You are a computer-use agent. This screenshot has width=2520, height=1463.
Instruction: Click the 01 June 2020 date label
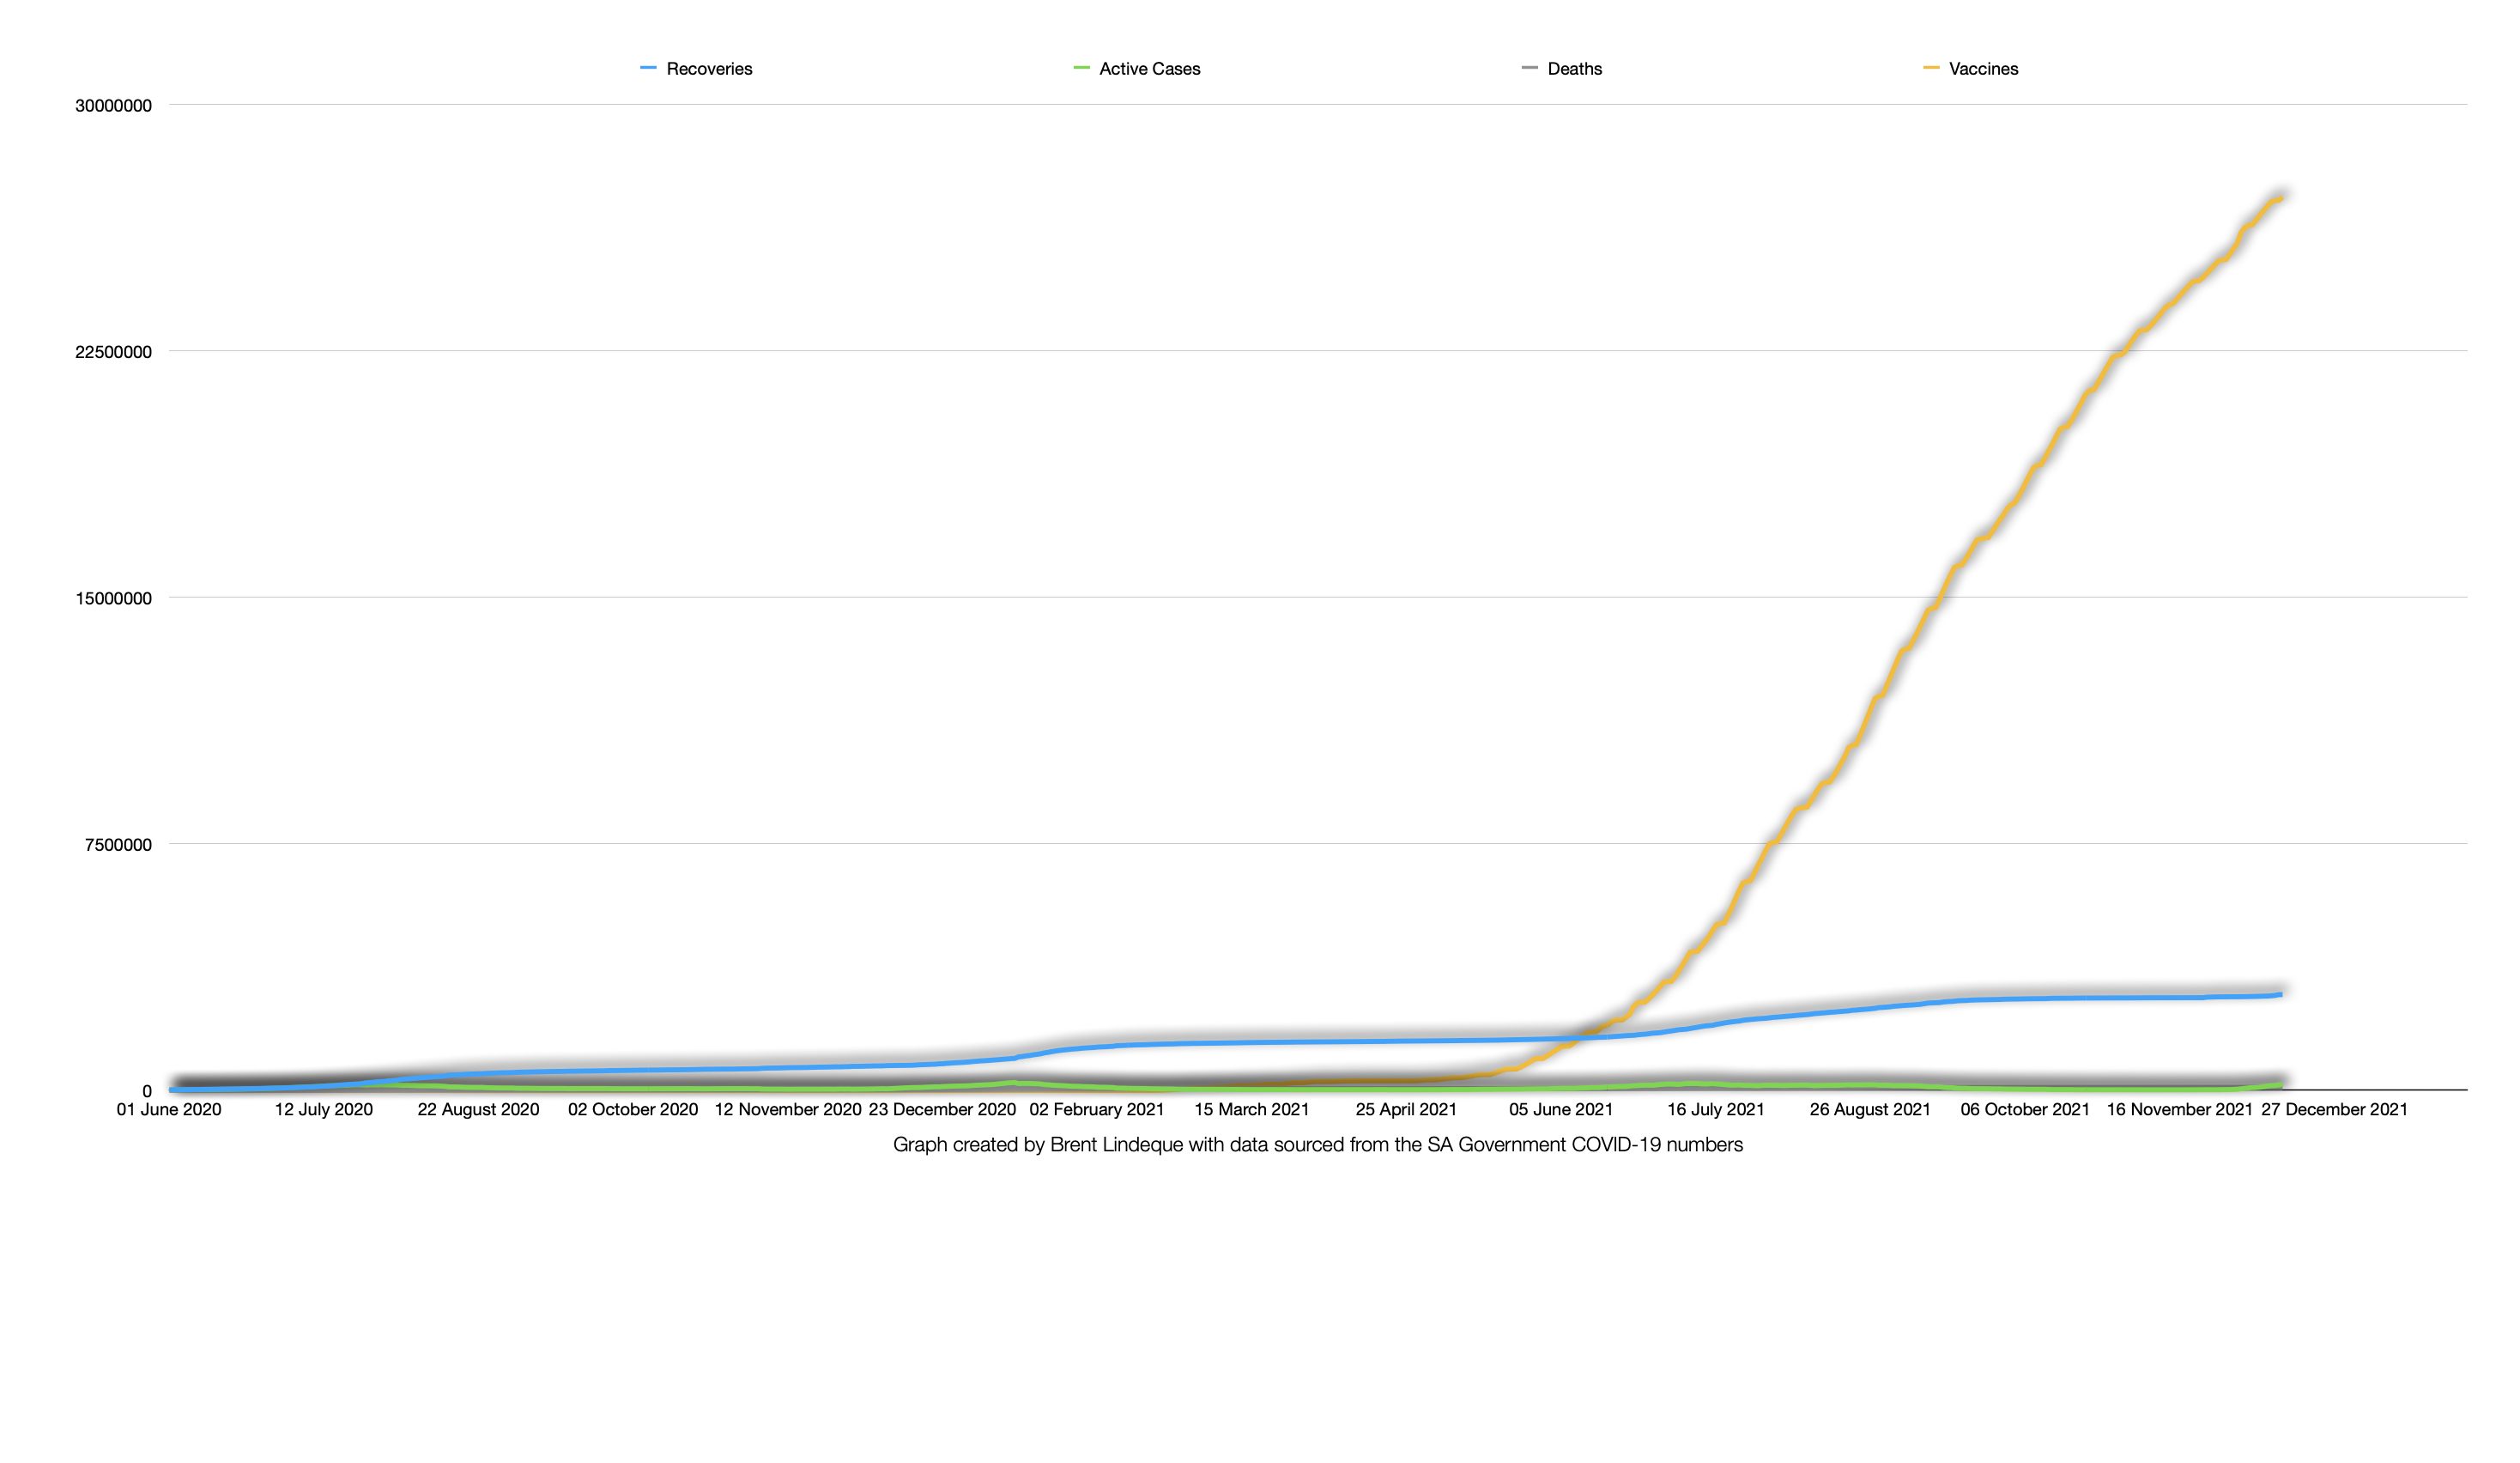(169, 1109)
